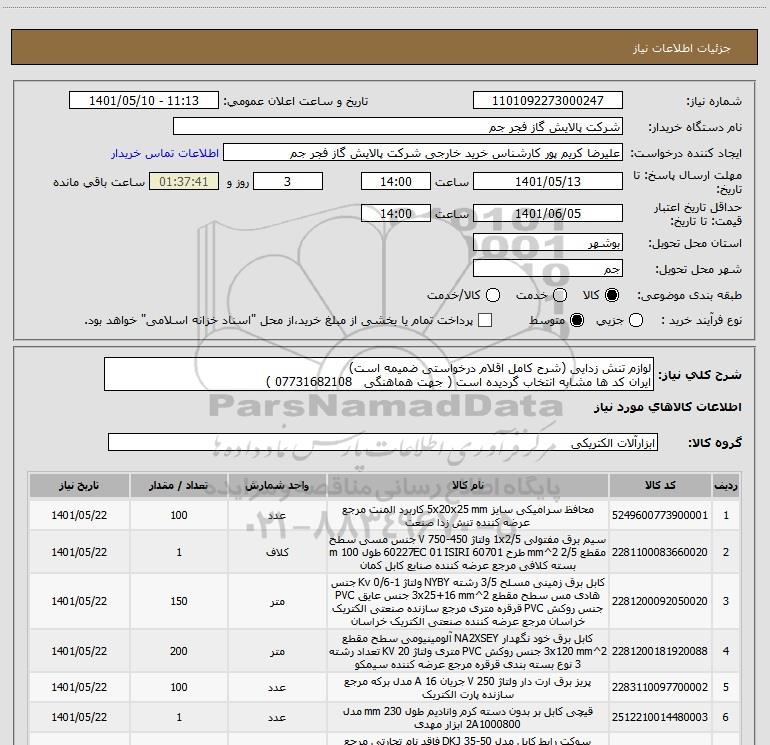Screen dimensions: 770x745
Task: Click the تعداد / مقدار column header
Action: (x=179, y=486)
